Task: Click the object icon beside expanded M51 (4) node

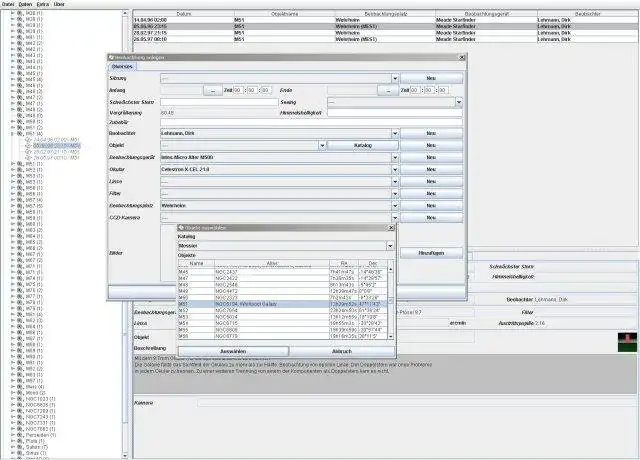Action: pos(20,133)
